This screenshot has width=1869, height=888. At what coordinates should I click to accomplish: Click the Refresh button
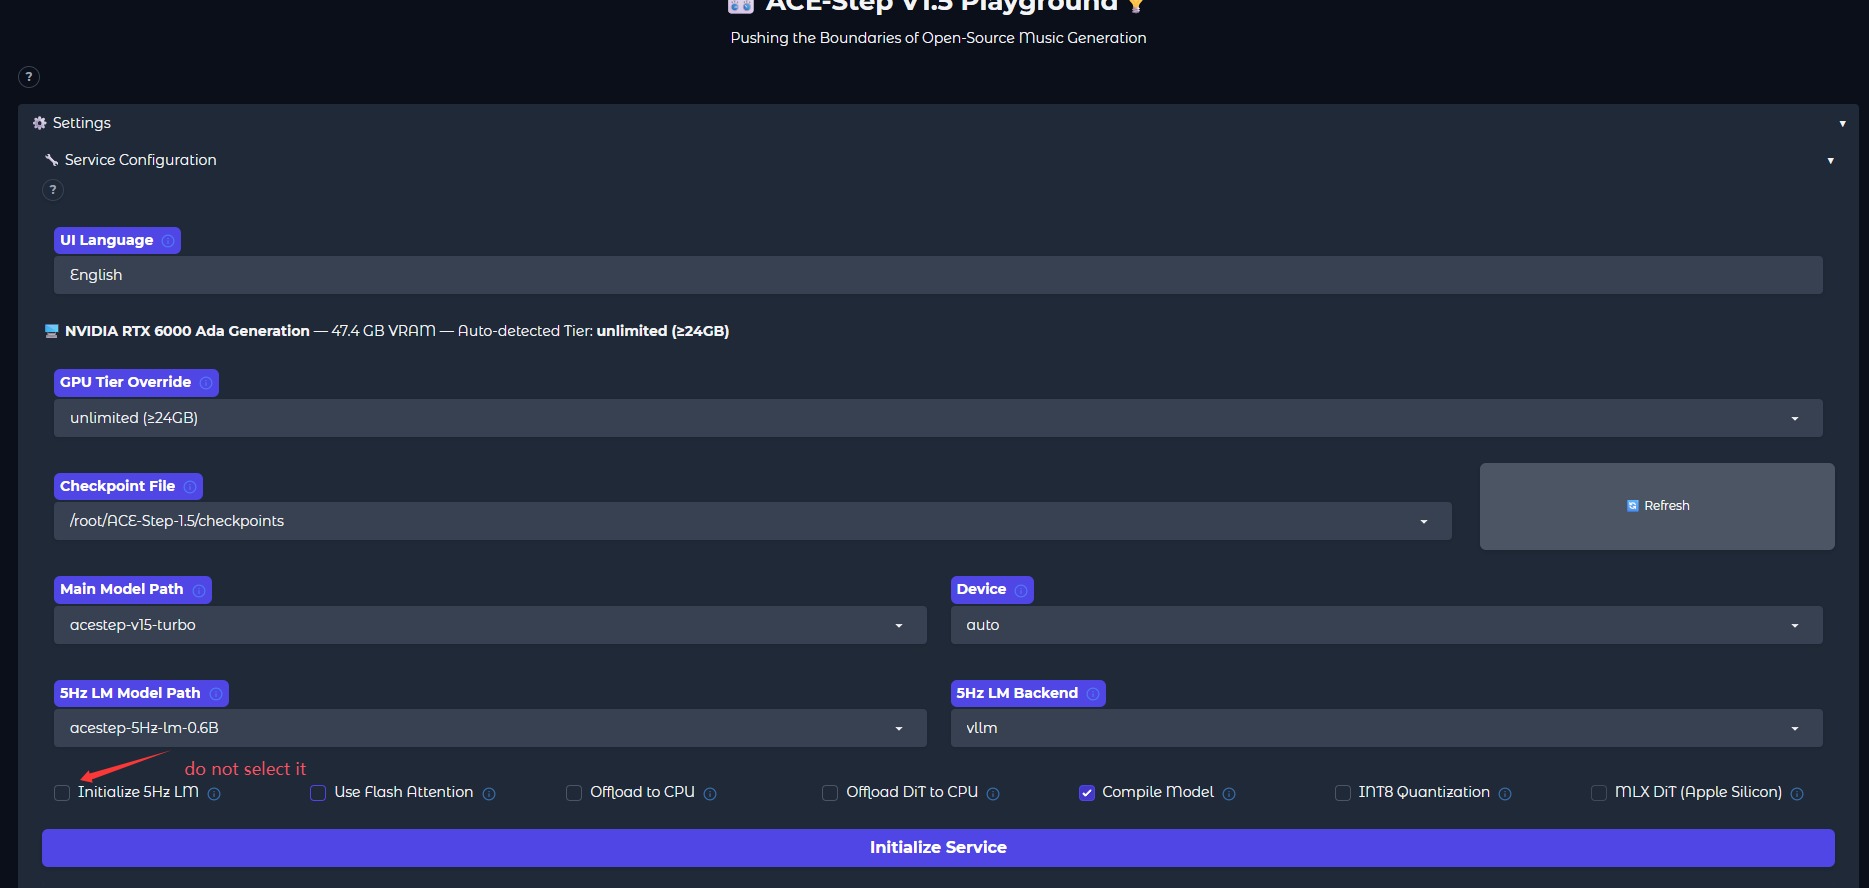1657,506
